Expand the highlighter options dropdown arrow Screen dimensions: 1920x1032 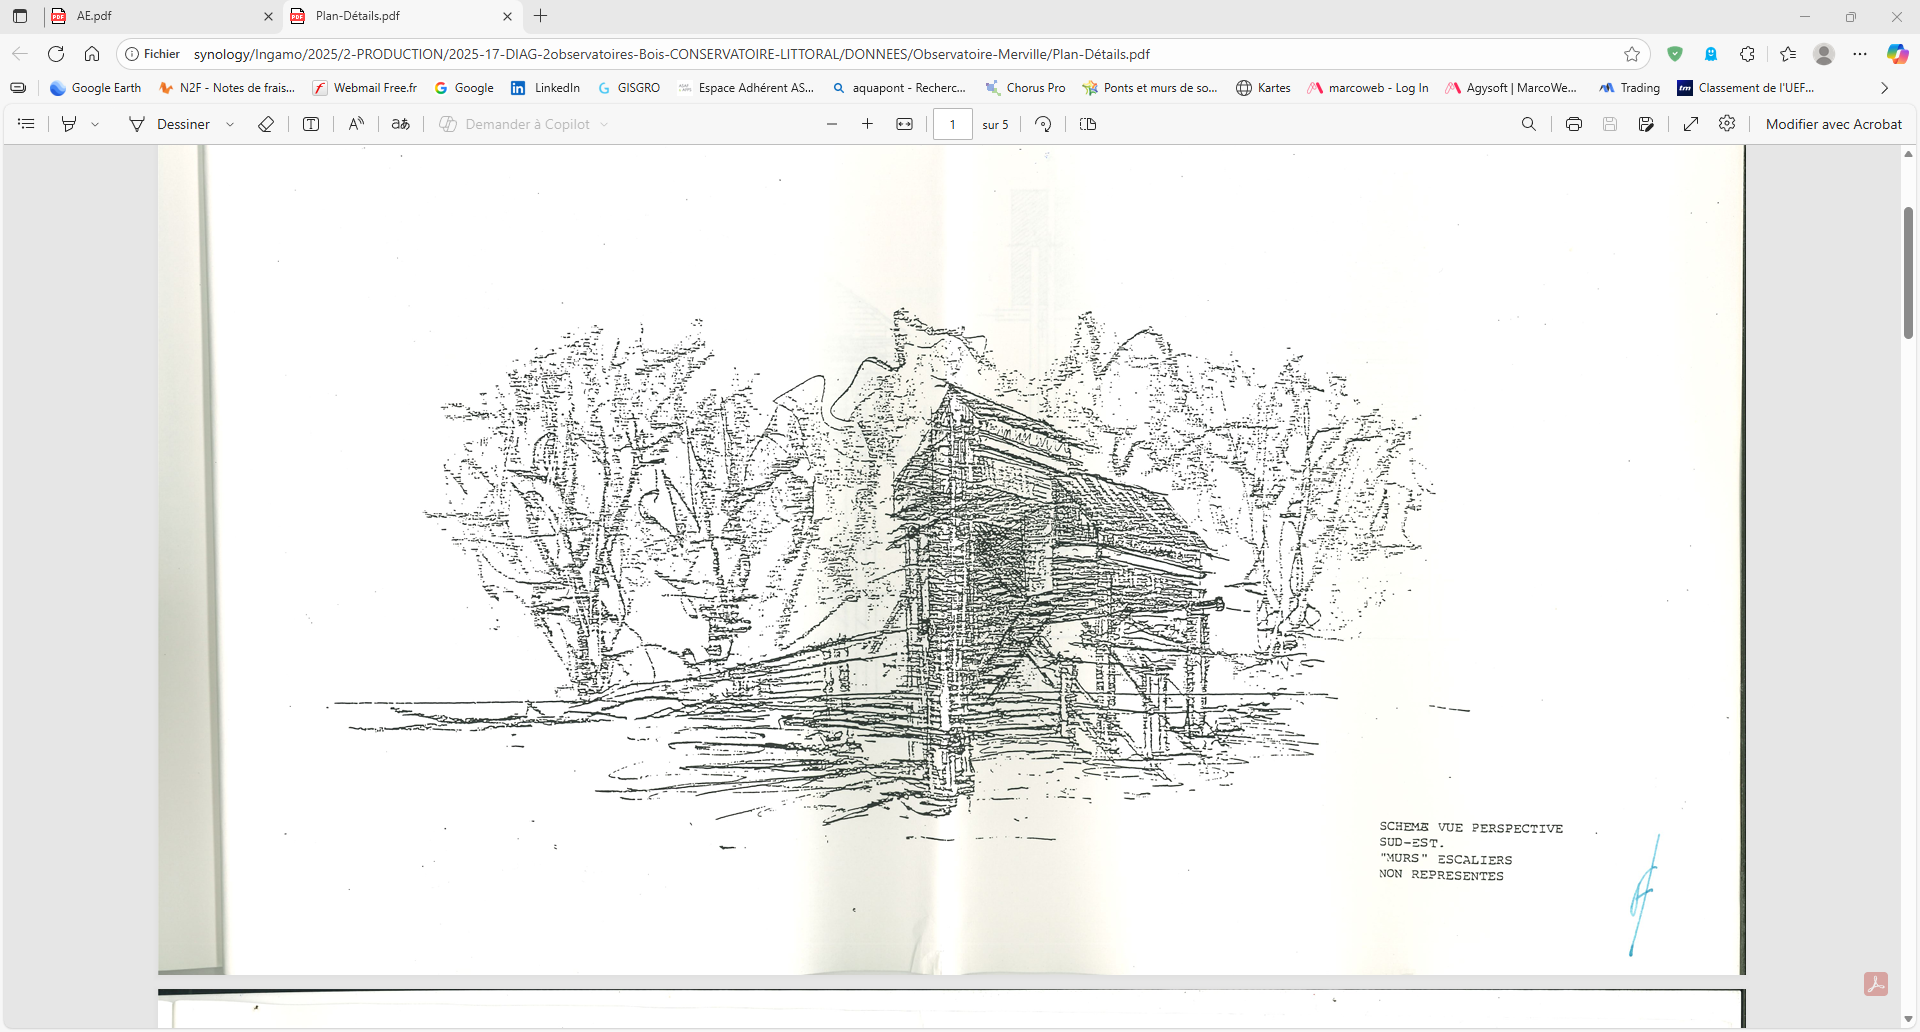pos(95,124)
